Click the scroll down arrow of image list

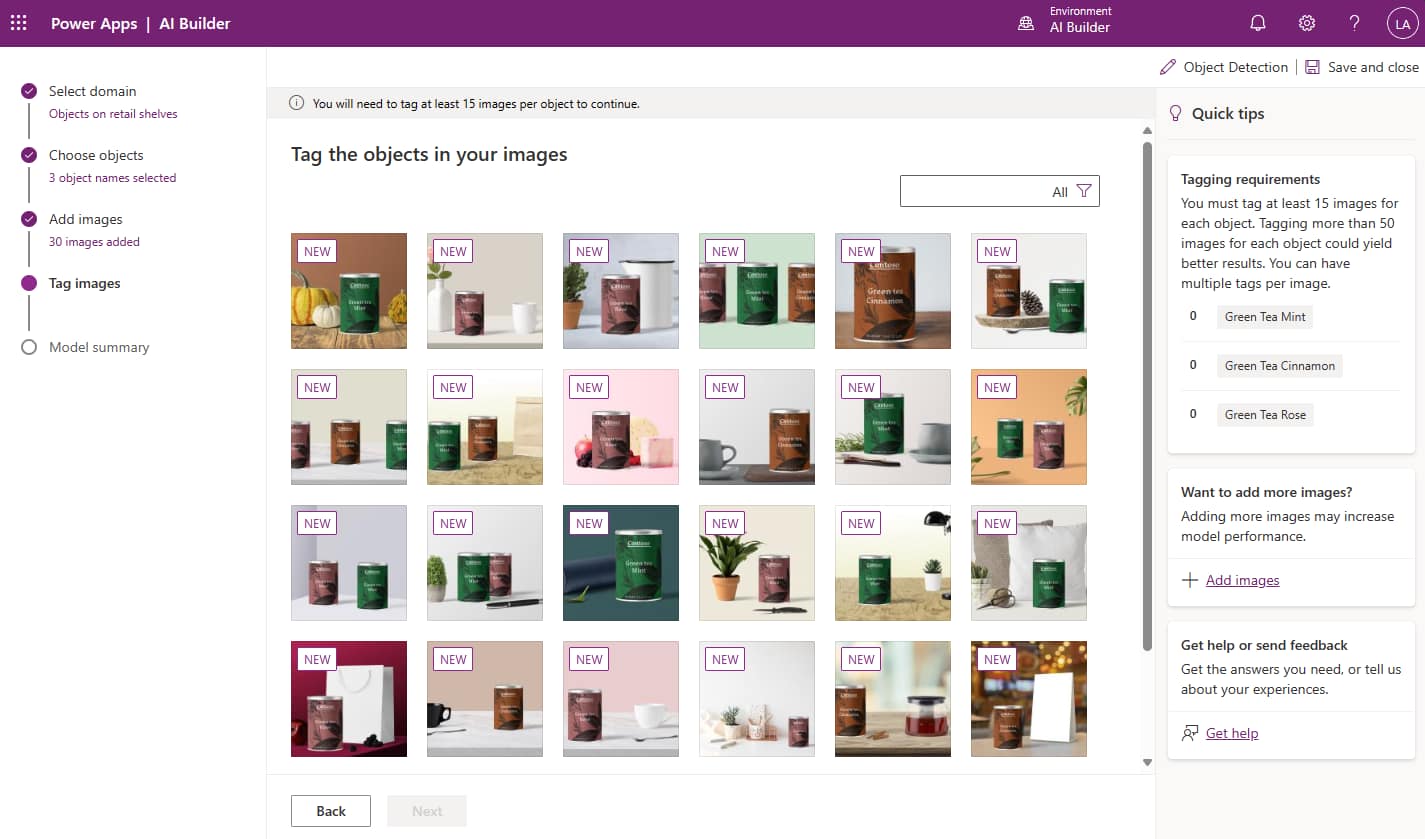[x=1147, y=762]
